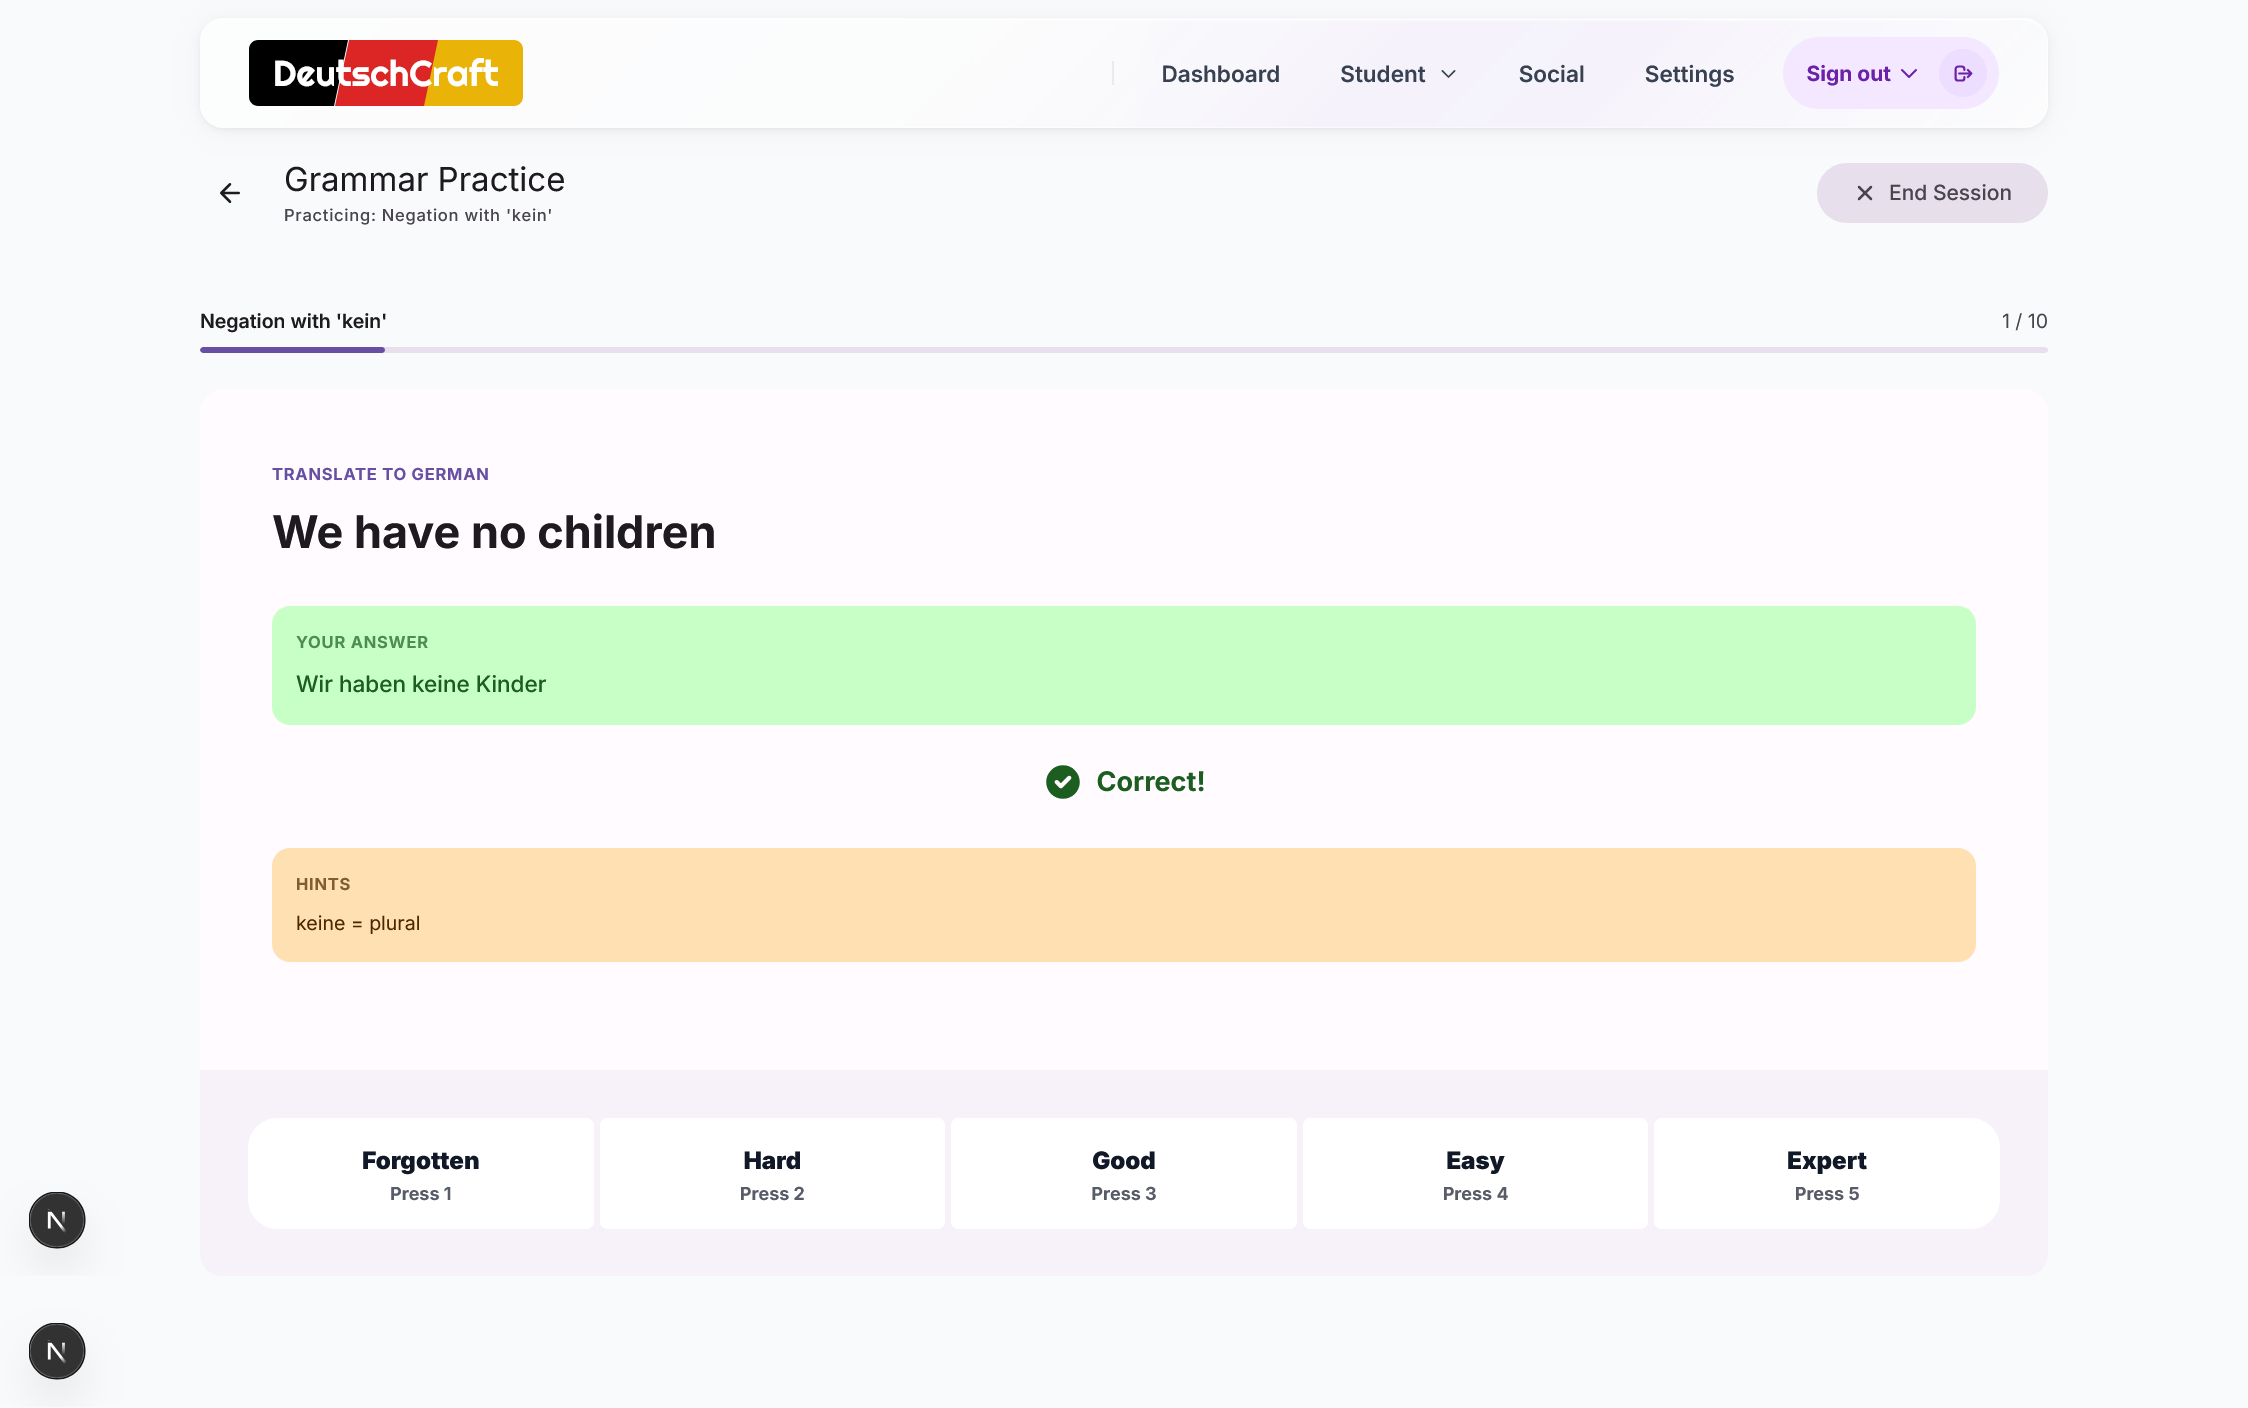Open the upper Next.js dev tools badge
Screen dimensions: 2248x1408
coord(57,1220)
